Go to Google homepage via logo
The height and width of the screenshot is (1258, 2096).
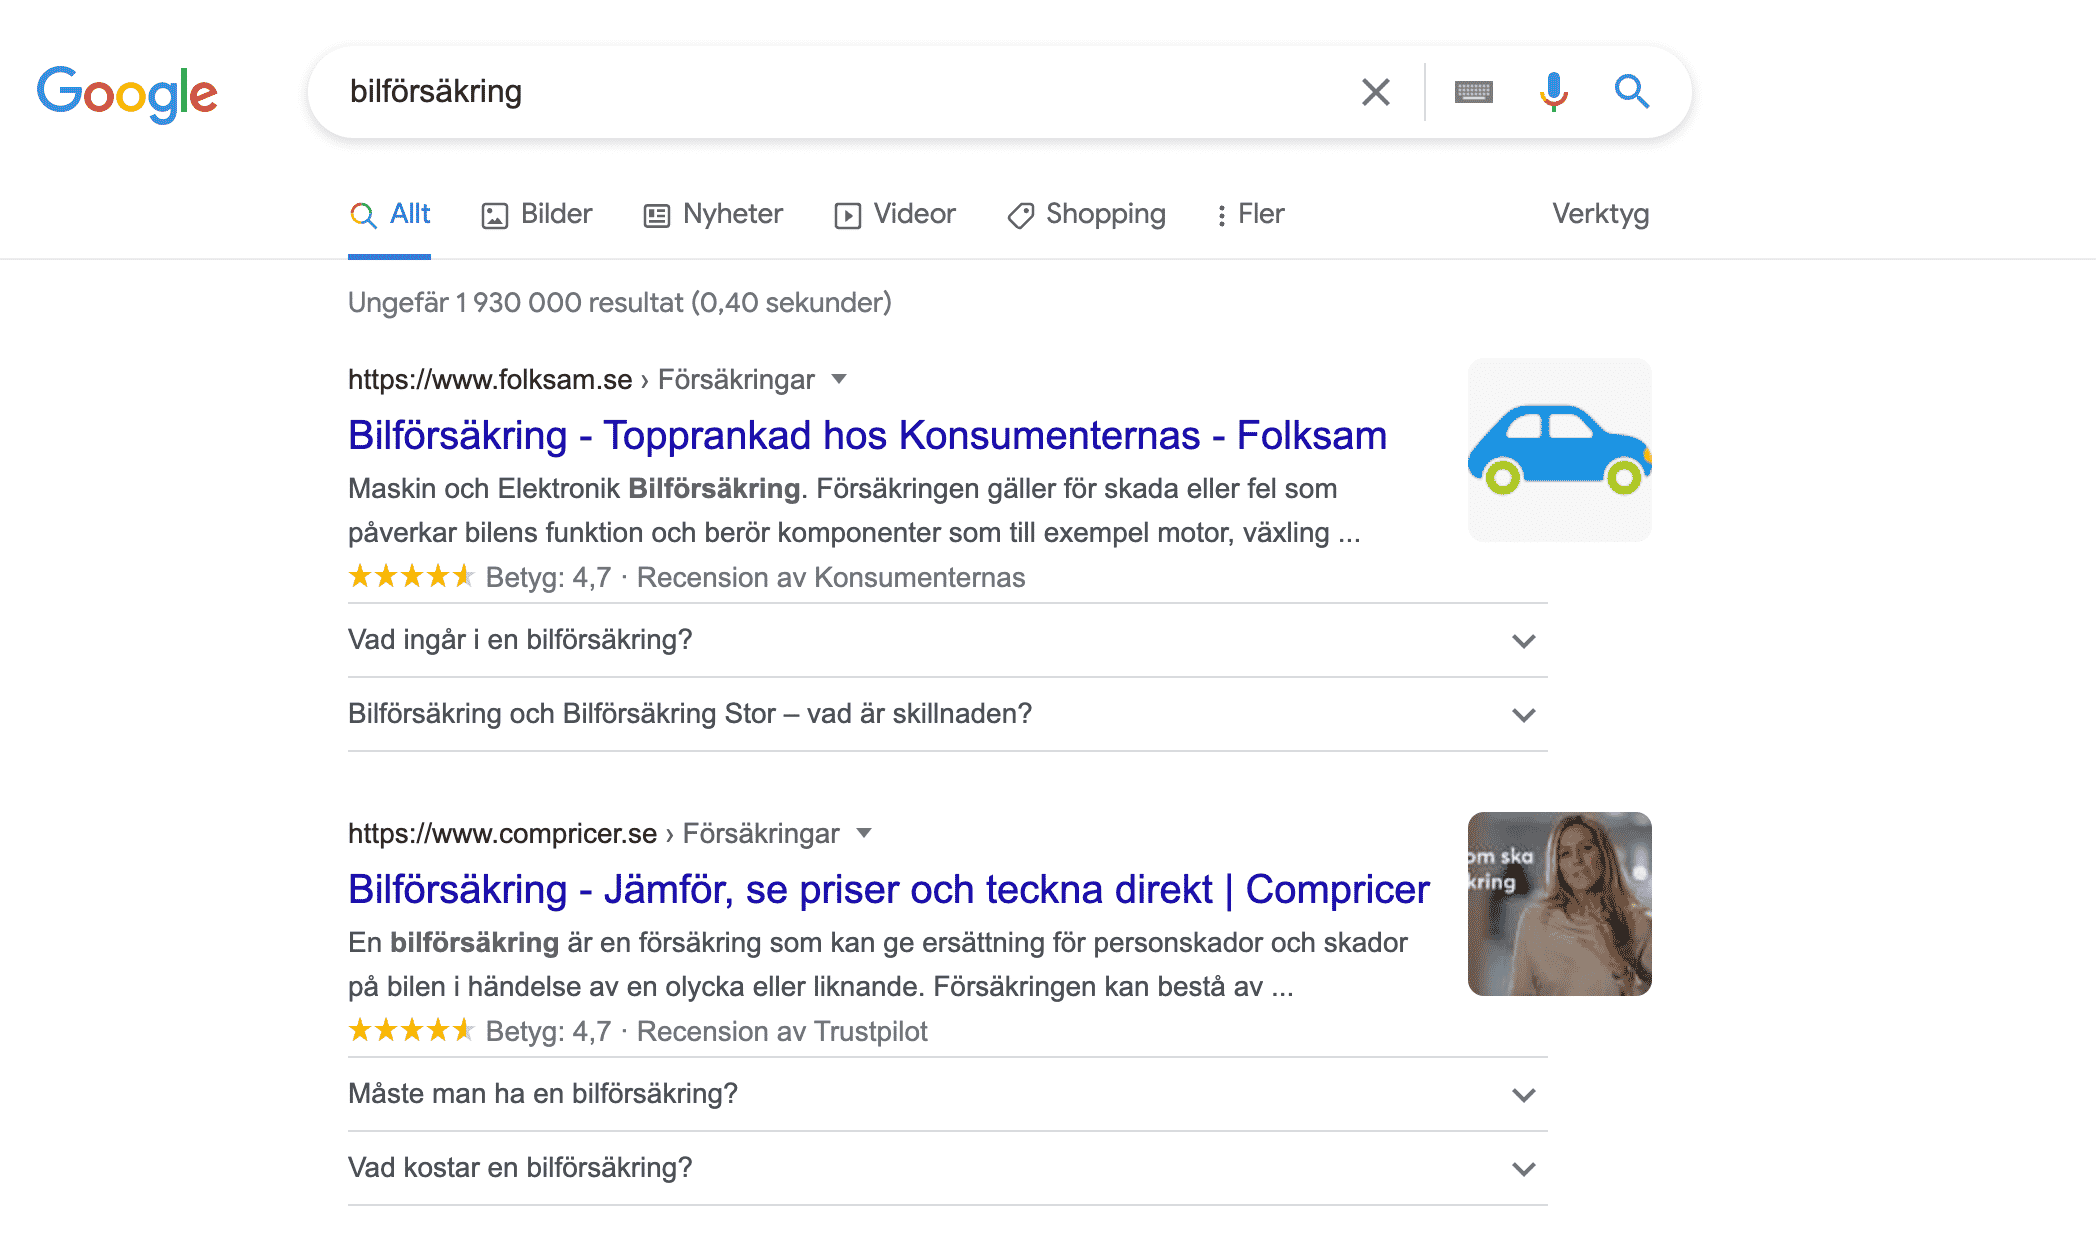(x=127, y=93)
